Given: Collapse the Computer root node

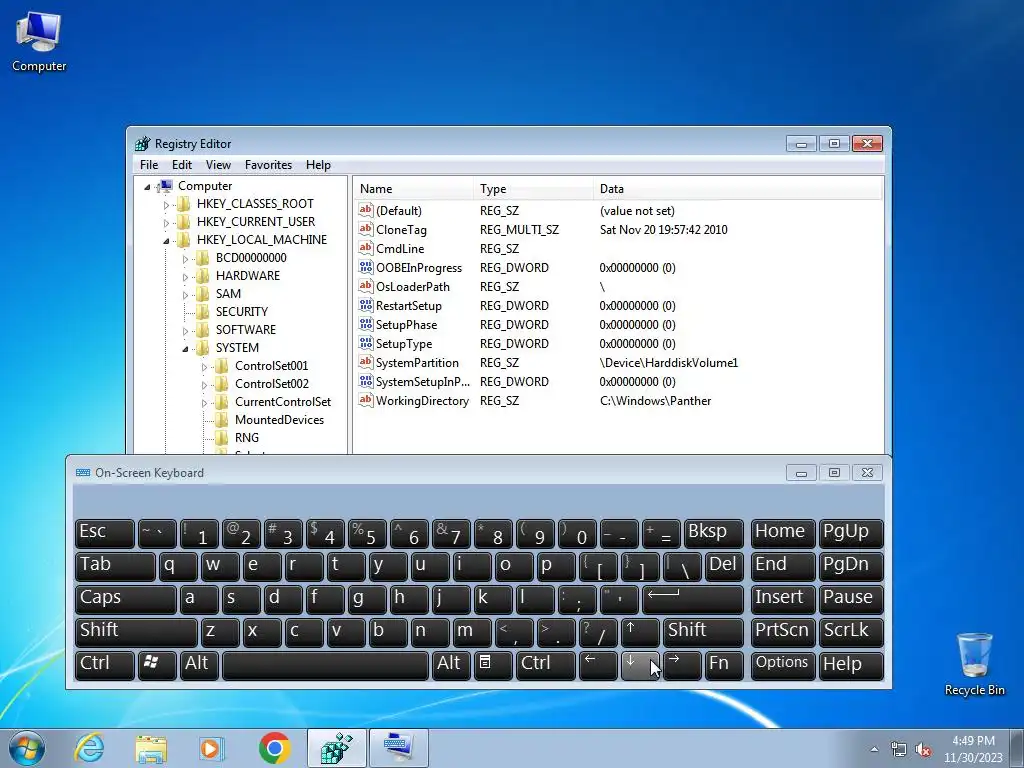Looking at the screenshot, I should 147,187.
